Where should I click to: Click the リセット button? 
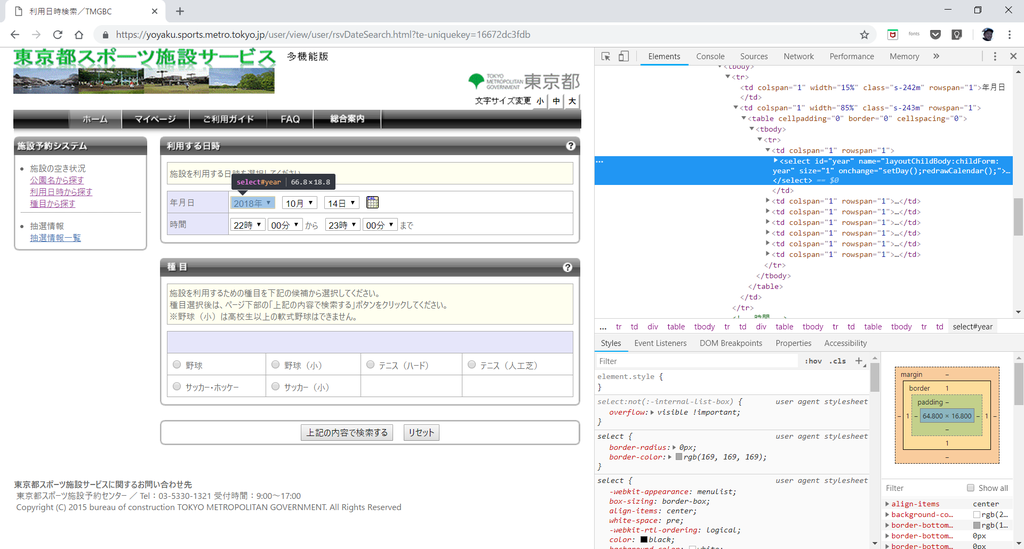tap(421, 432)
